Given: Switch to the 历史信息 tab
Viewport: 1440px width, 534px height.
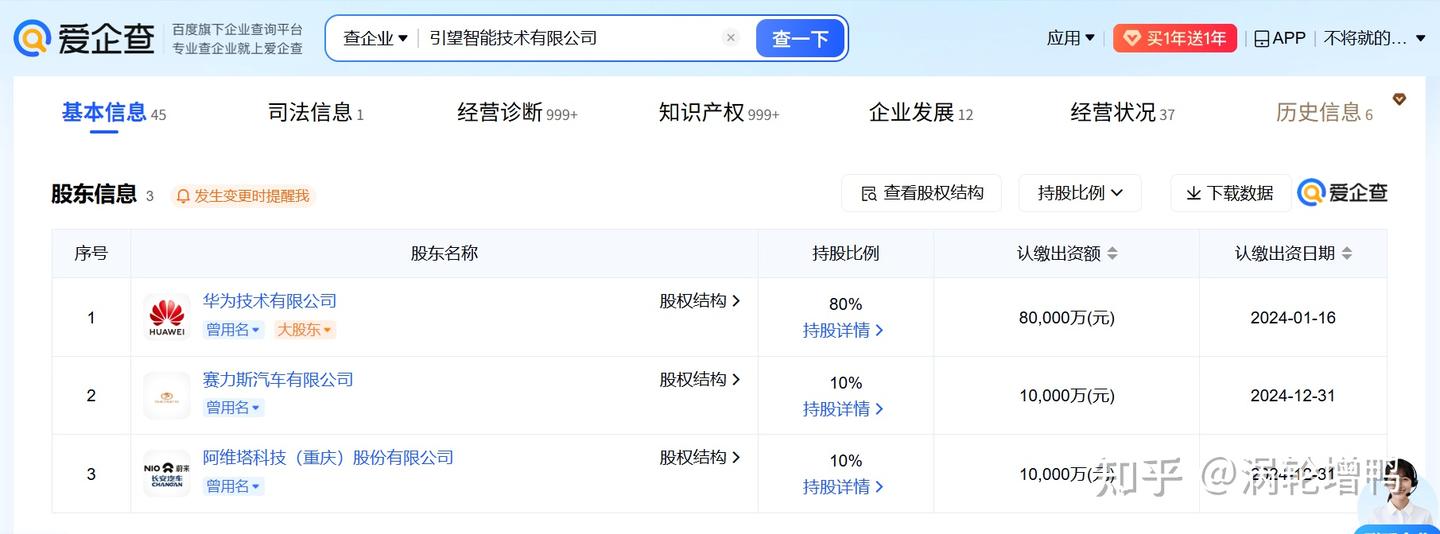Looking at the screenshot, I should 1324,112.
